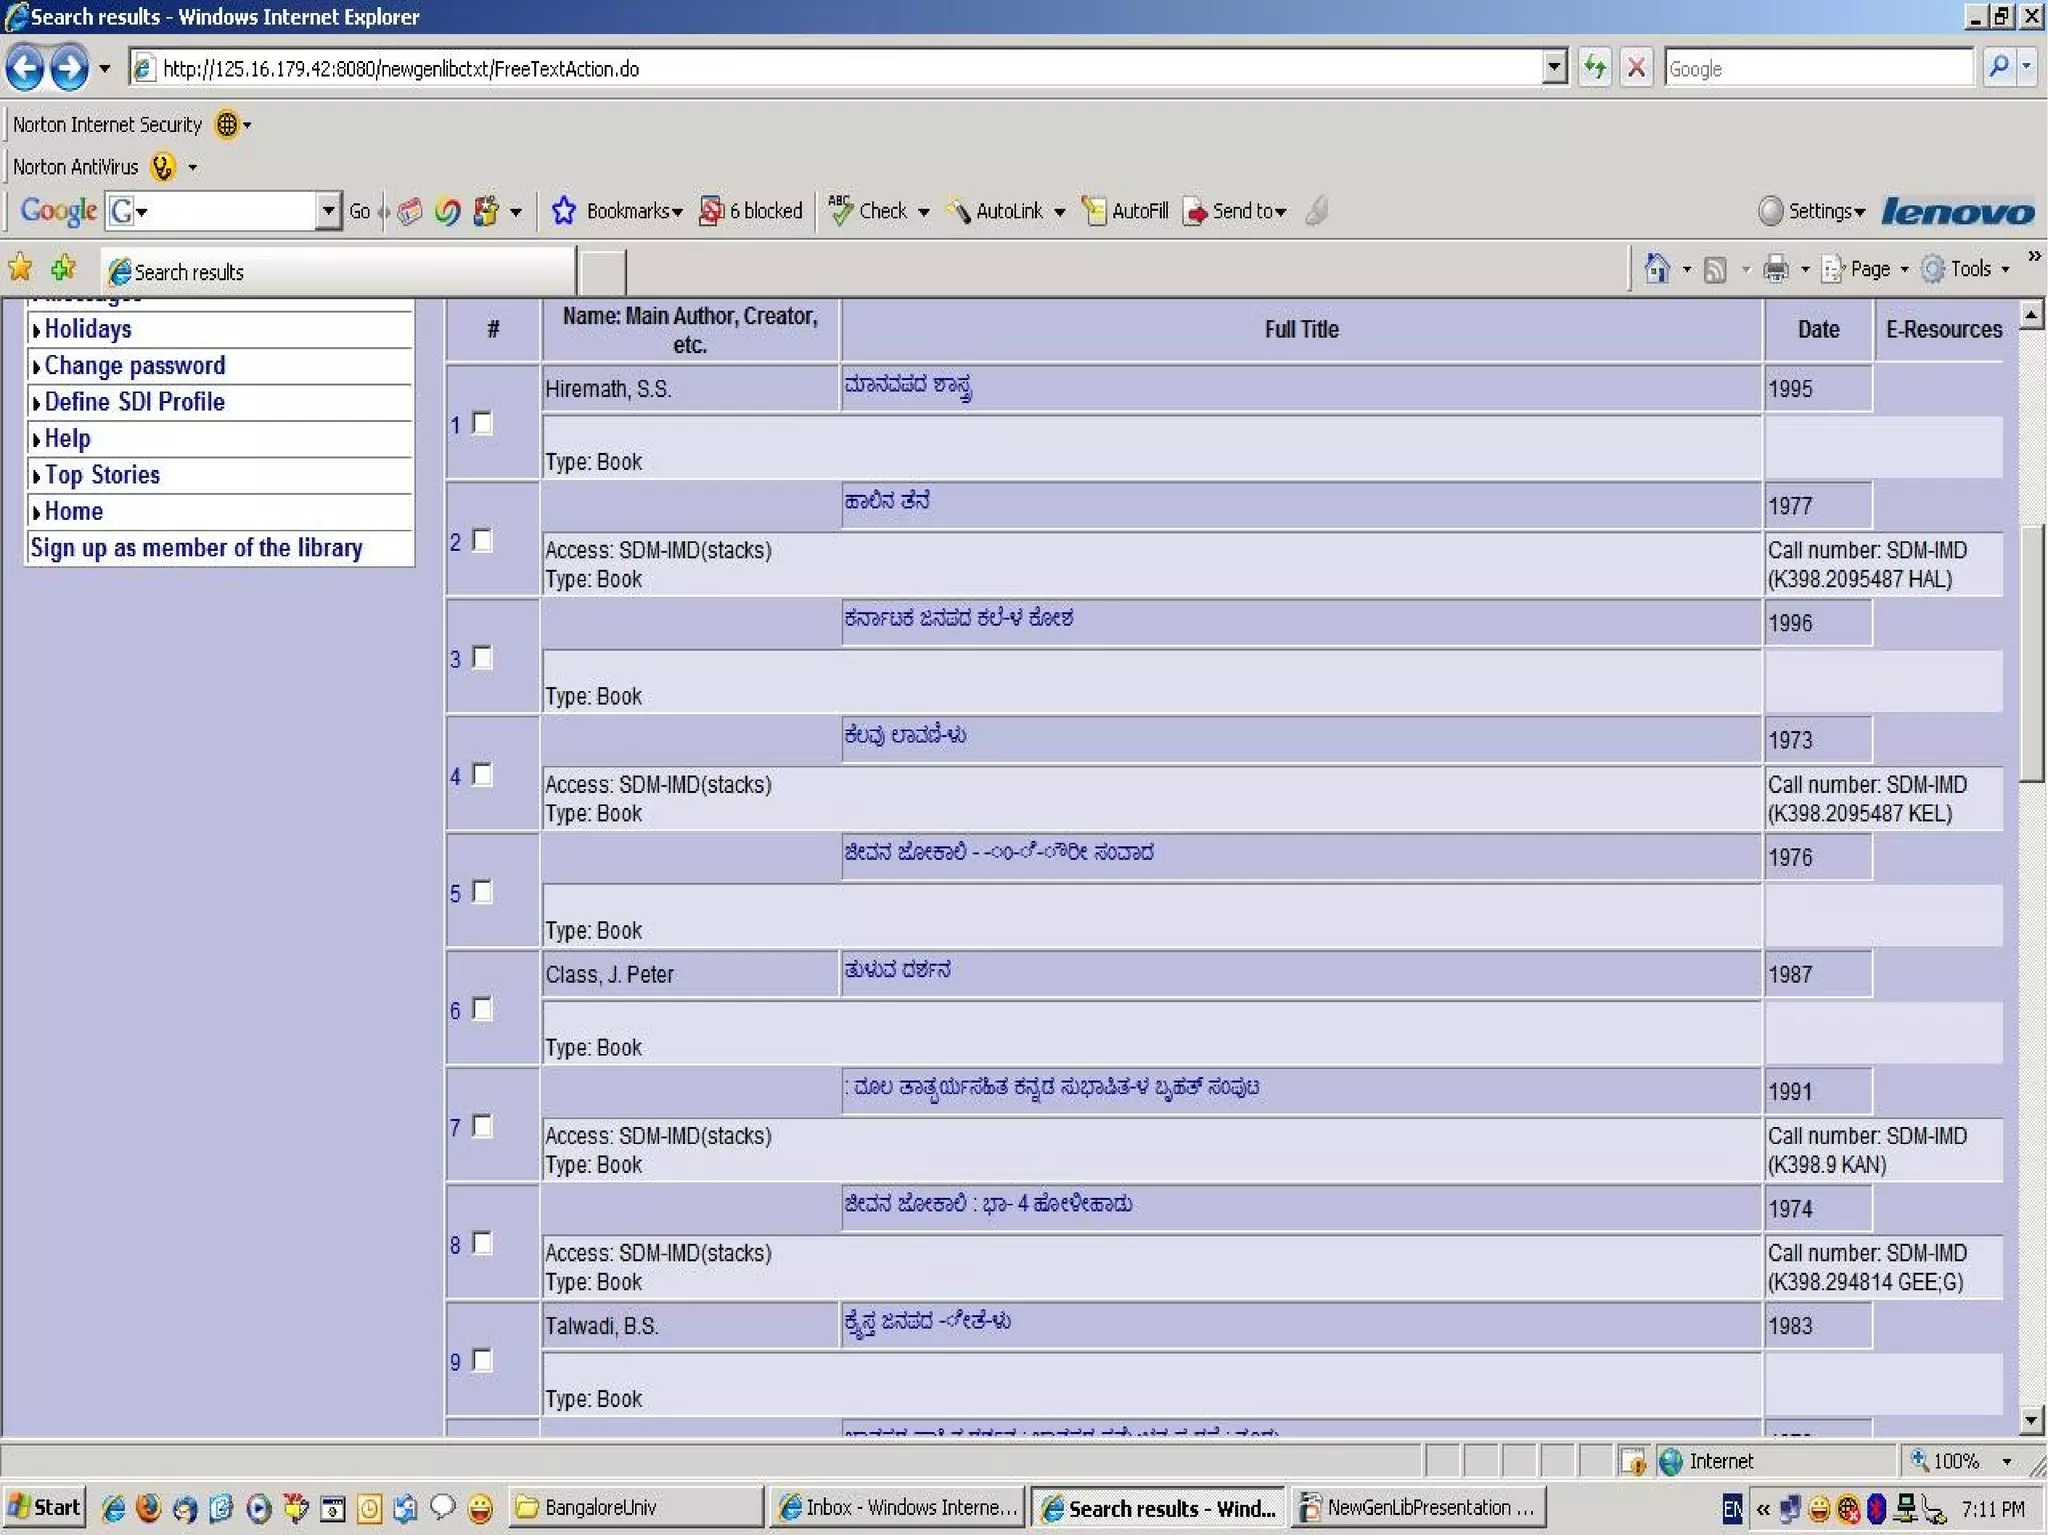This screenshot has height=1535, width=2048.
Task: Click the Favorites Center star icon
Action: click(20, 268)
